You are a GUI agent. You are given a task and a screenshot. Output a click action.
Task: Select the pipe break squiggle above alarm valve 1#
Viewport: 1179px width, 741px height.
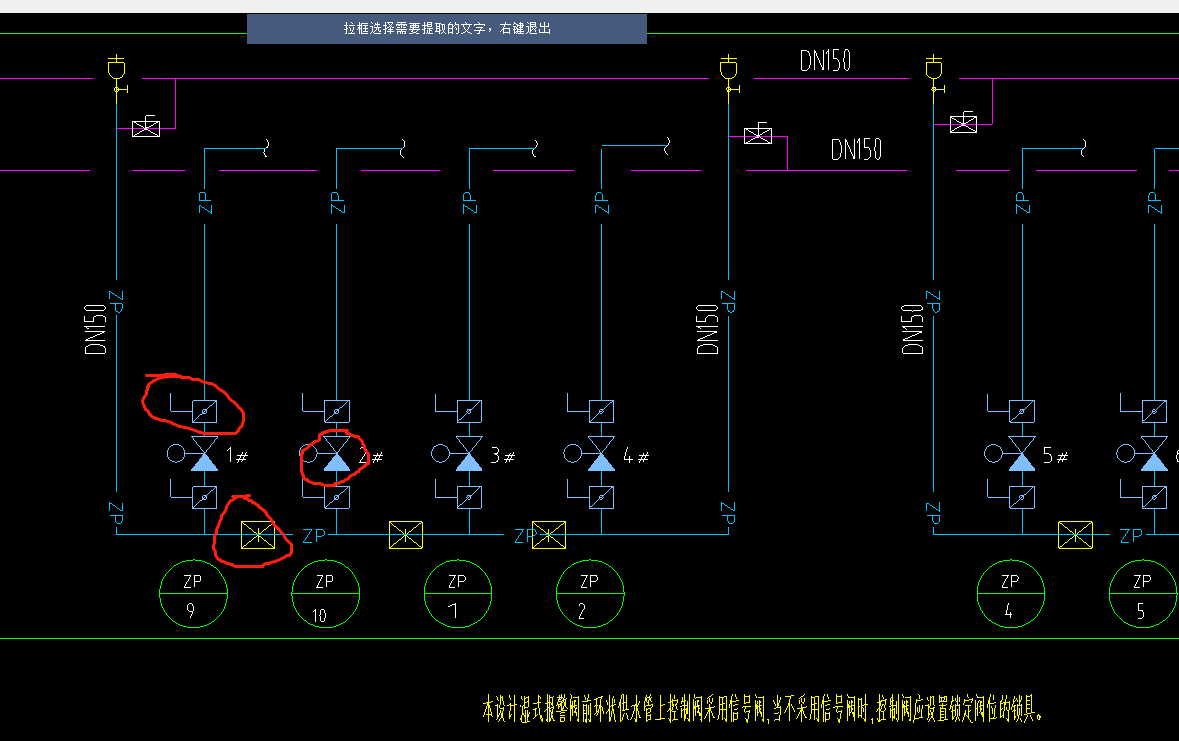(265, 148)
